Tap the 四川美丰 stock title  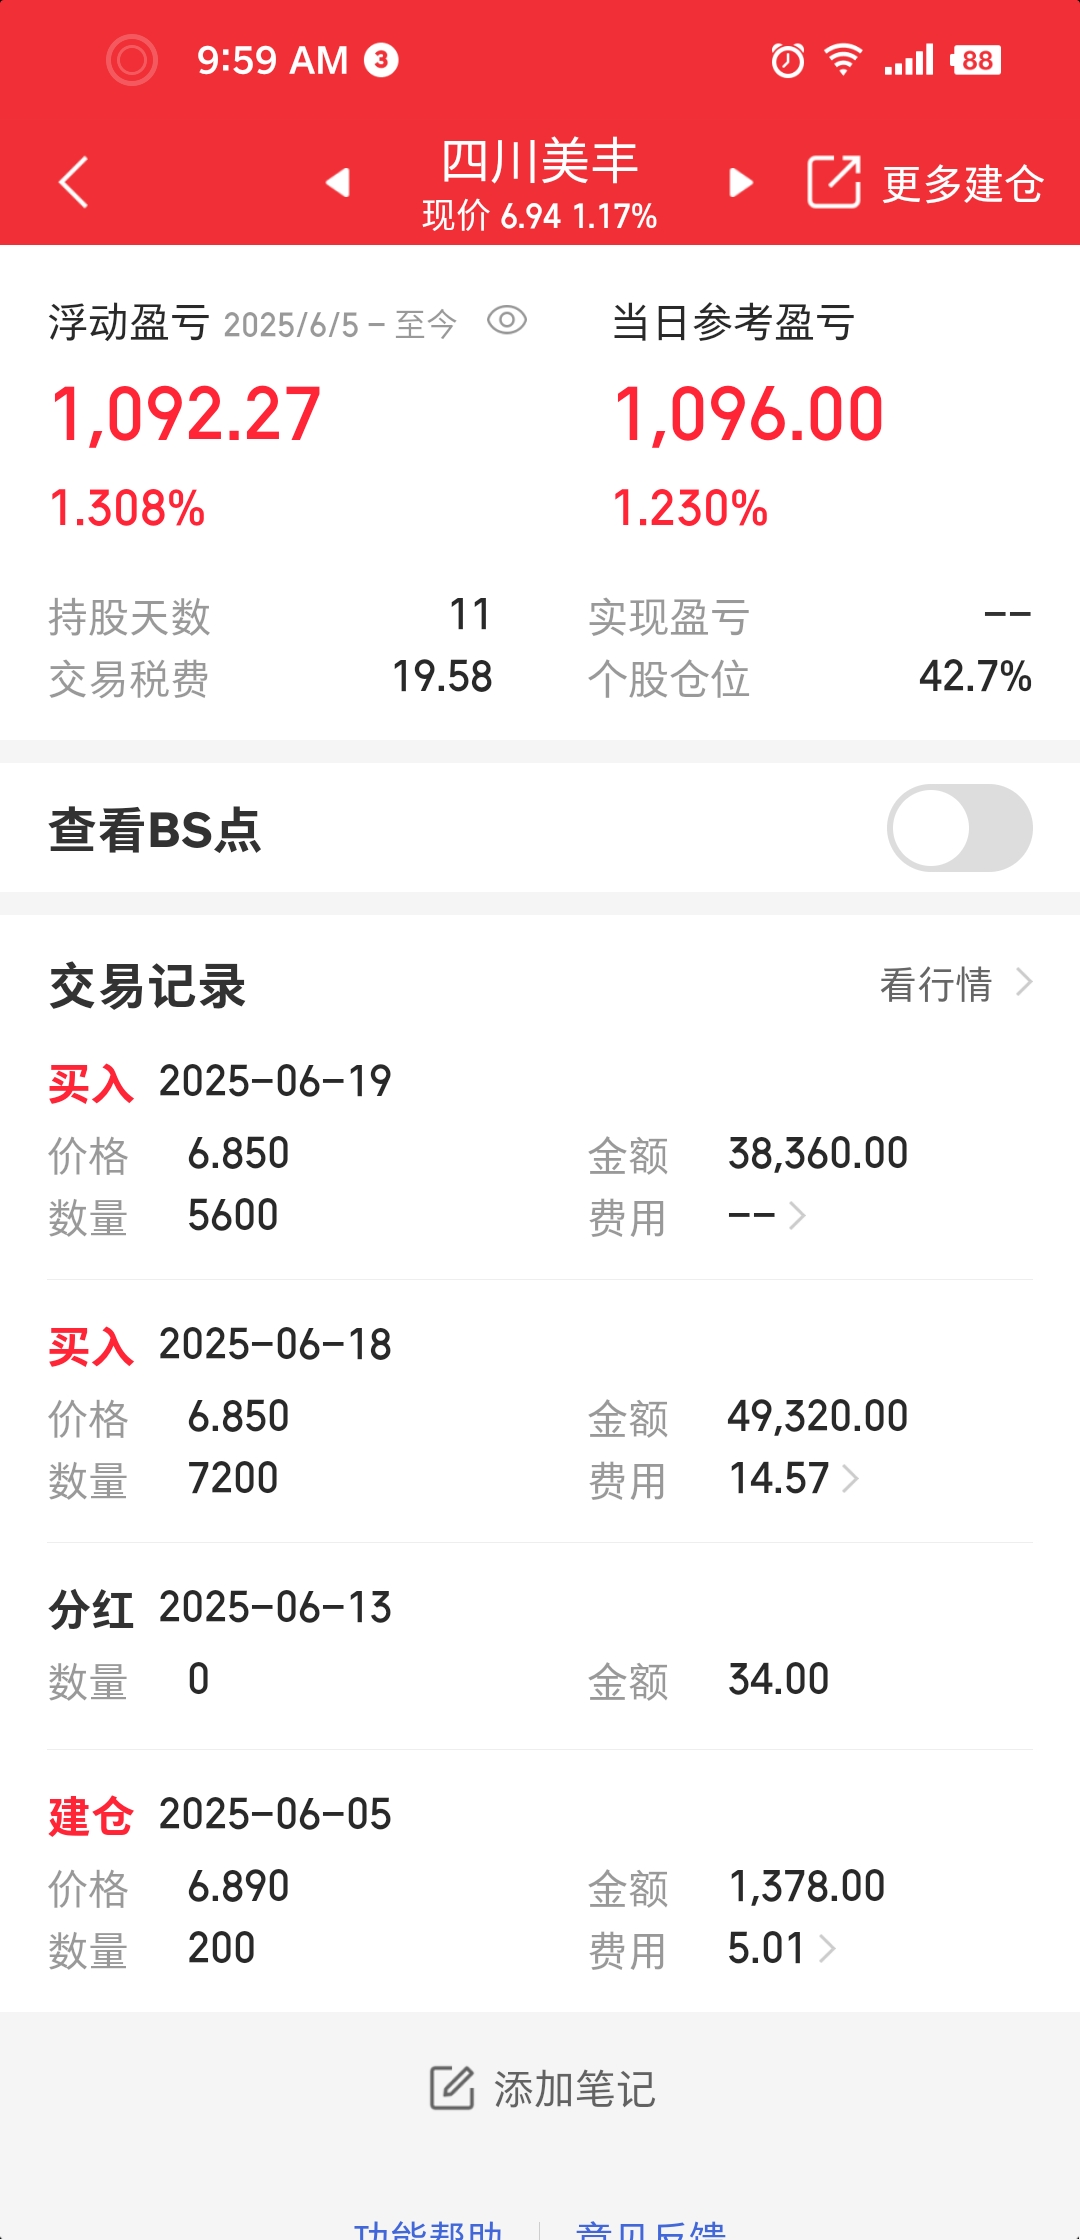540,162
